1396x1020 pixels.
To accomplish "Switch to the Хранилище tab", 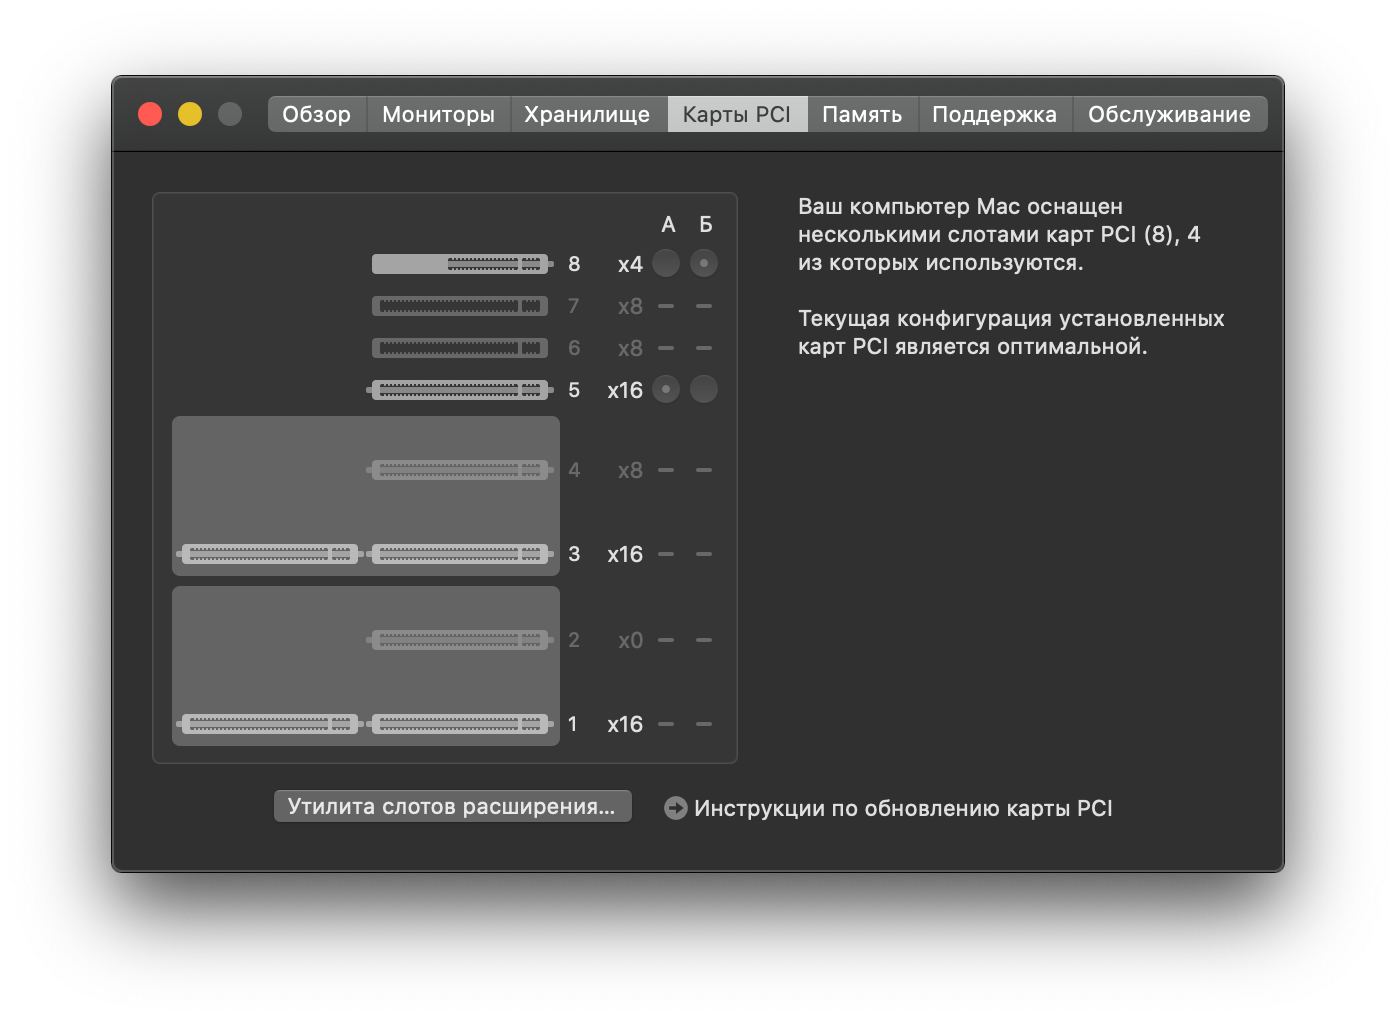I will (x=588, y=114).
